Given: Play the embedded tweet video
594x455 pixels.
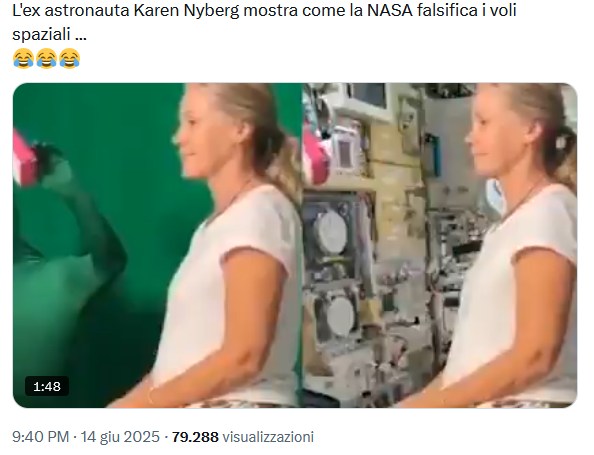Looking at the screenshot, I should [295, 245].
